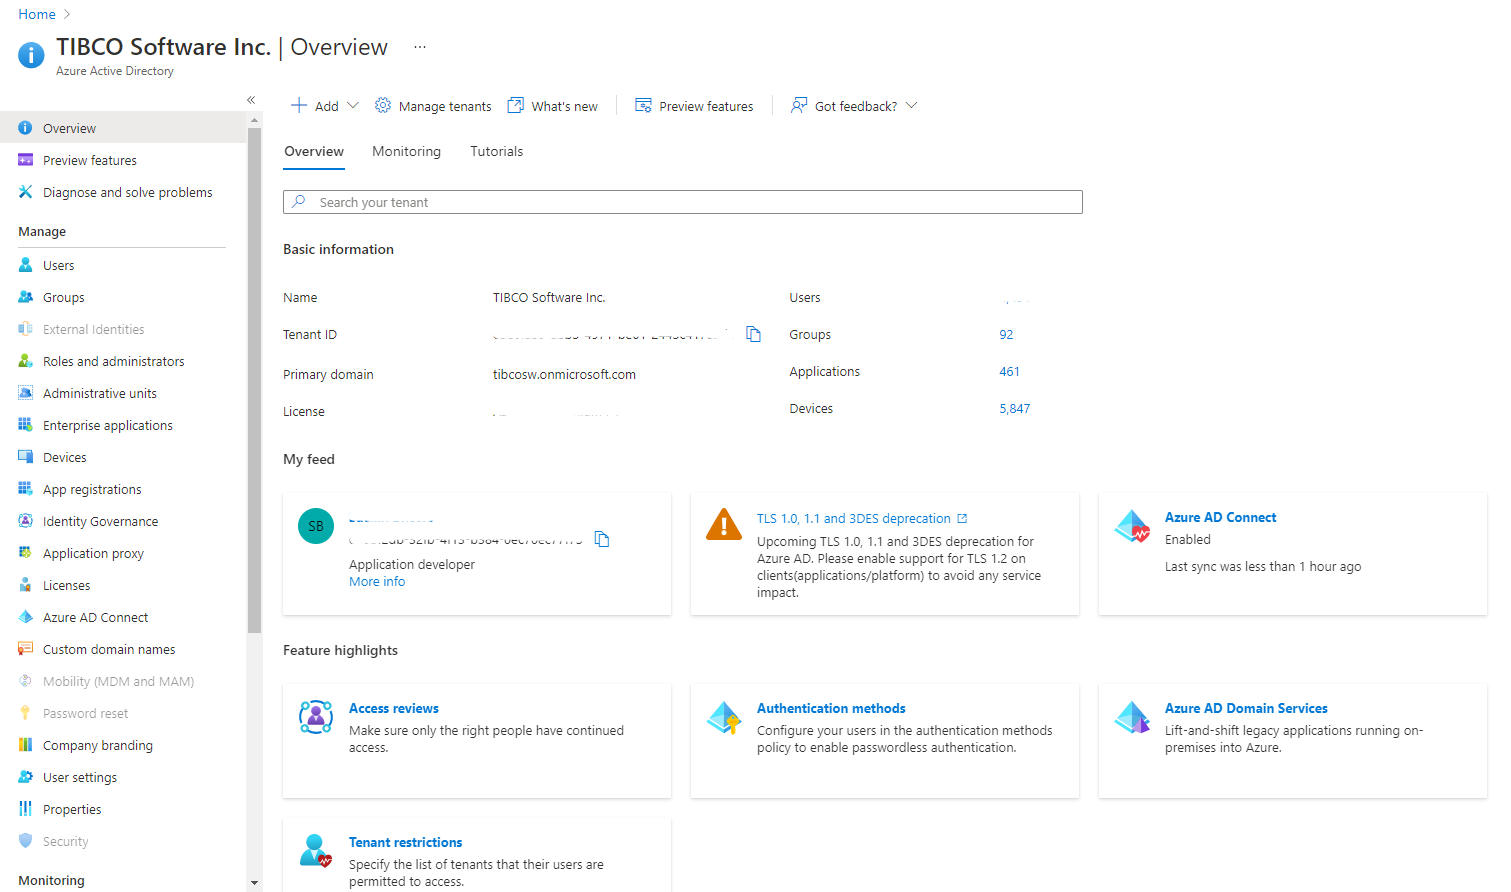Open the Tenant restrictions link

[405, 843]
